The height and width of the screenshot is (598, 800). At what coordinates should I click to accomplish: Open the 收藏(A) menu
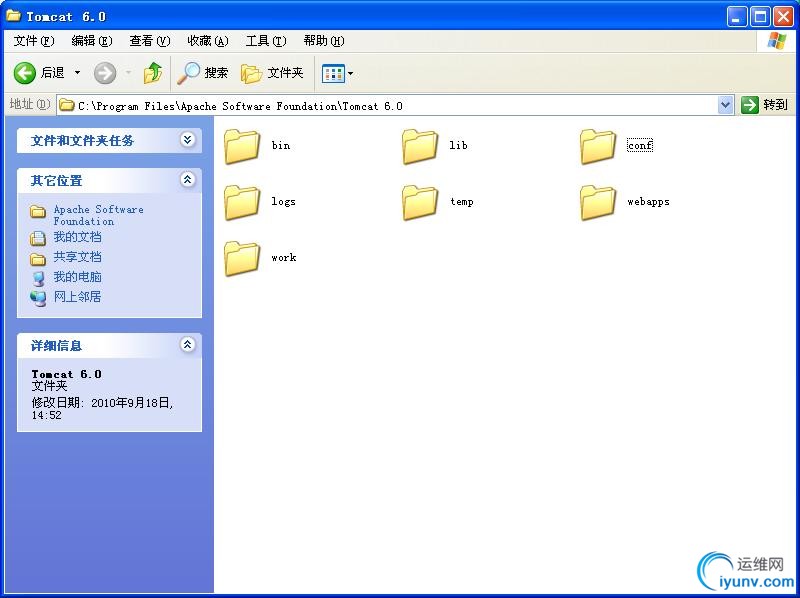coord(208,41)
